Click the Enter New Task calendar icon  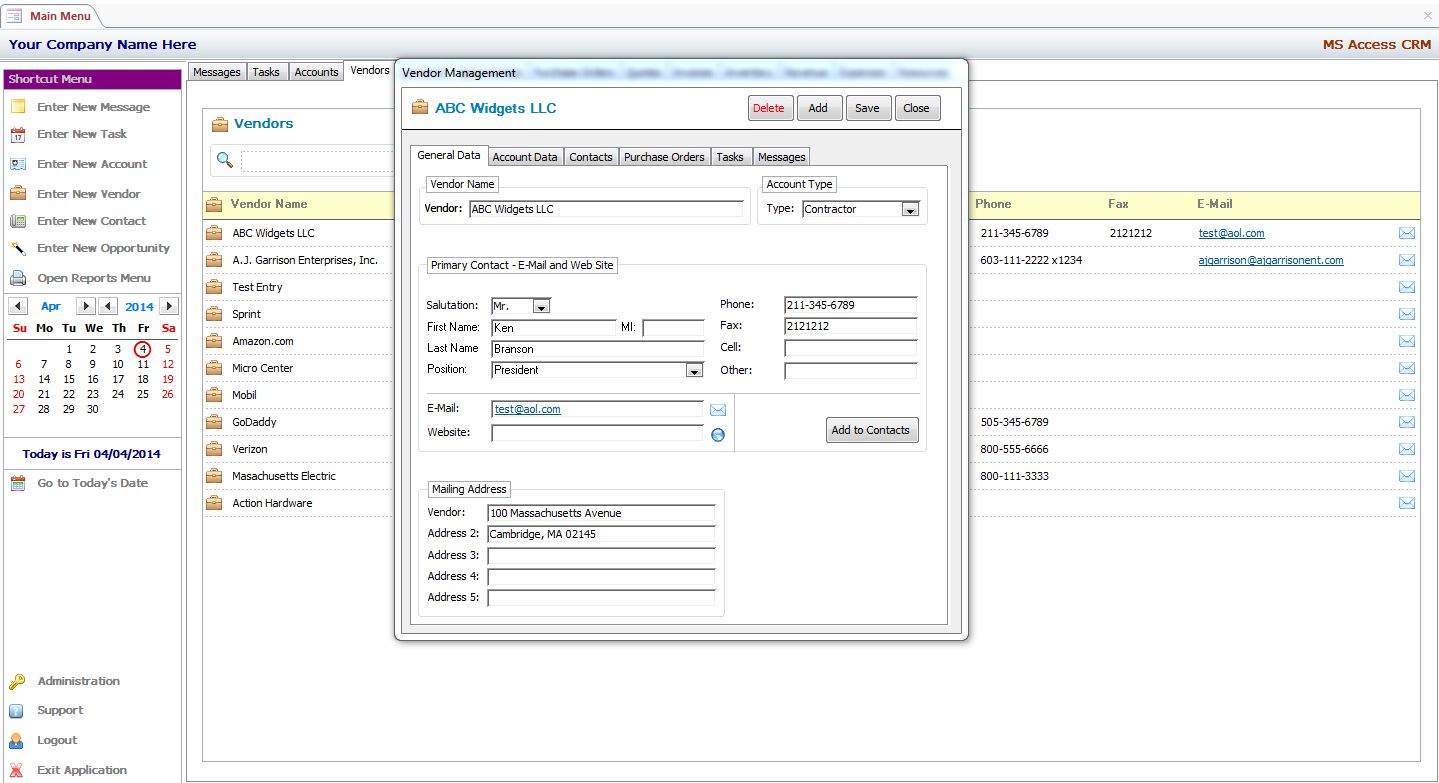pos(18,135)
